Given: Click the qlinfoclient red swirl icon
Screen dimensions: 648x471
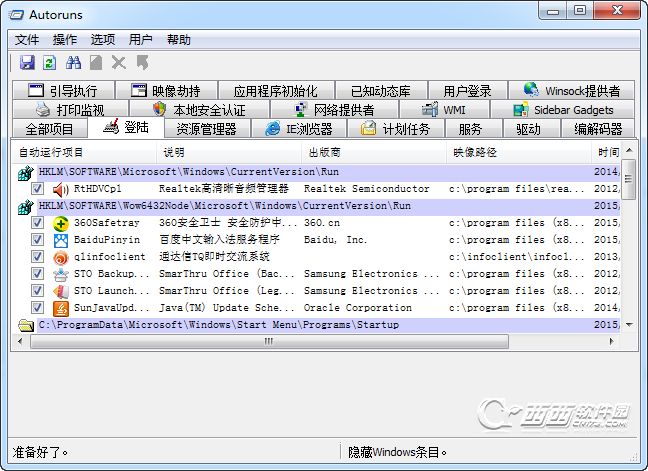Looking at the screenshot, I should click(61, 257).
